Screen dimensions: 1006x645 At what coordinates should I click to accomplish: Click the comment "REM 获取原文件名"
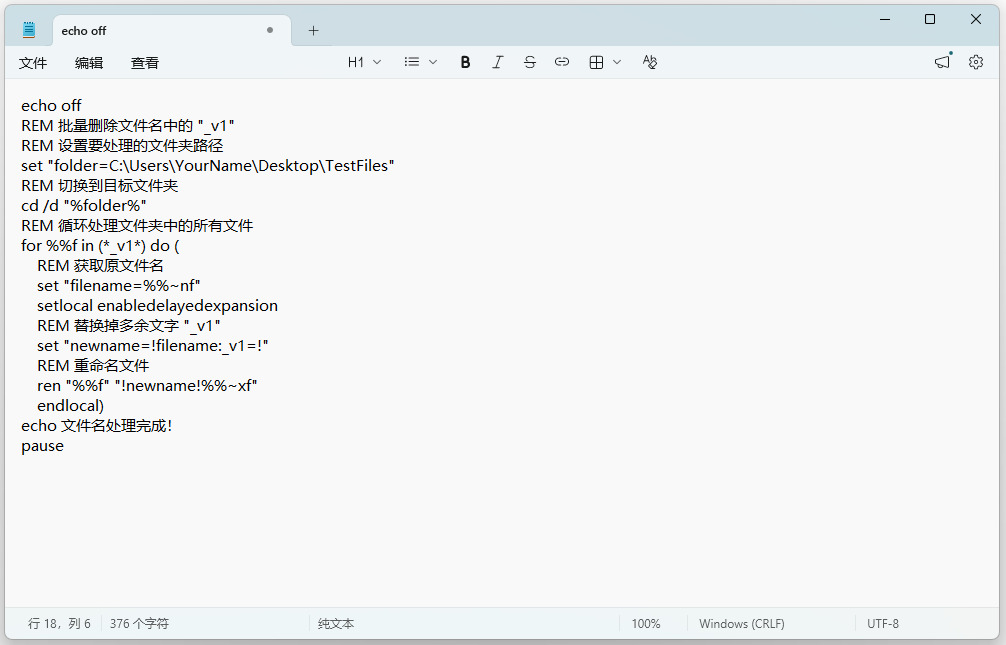point(100,266)
